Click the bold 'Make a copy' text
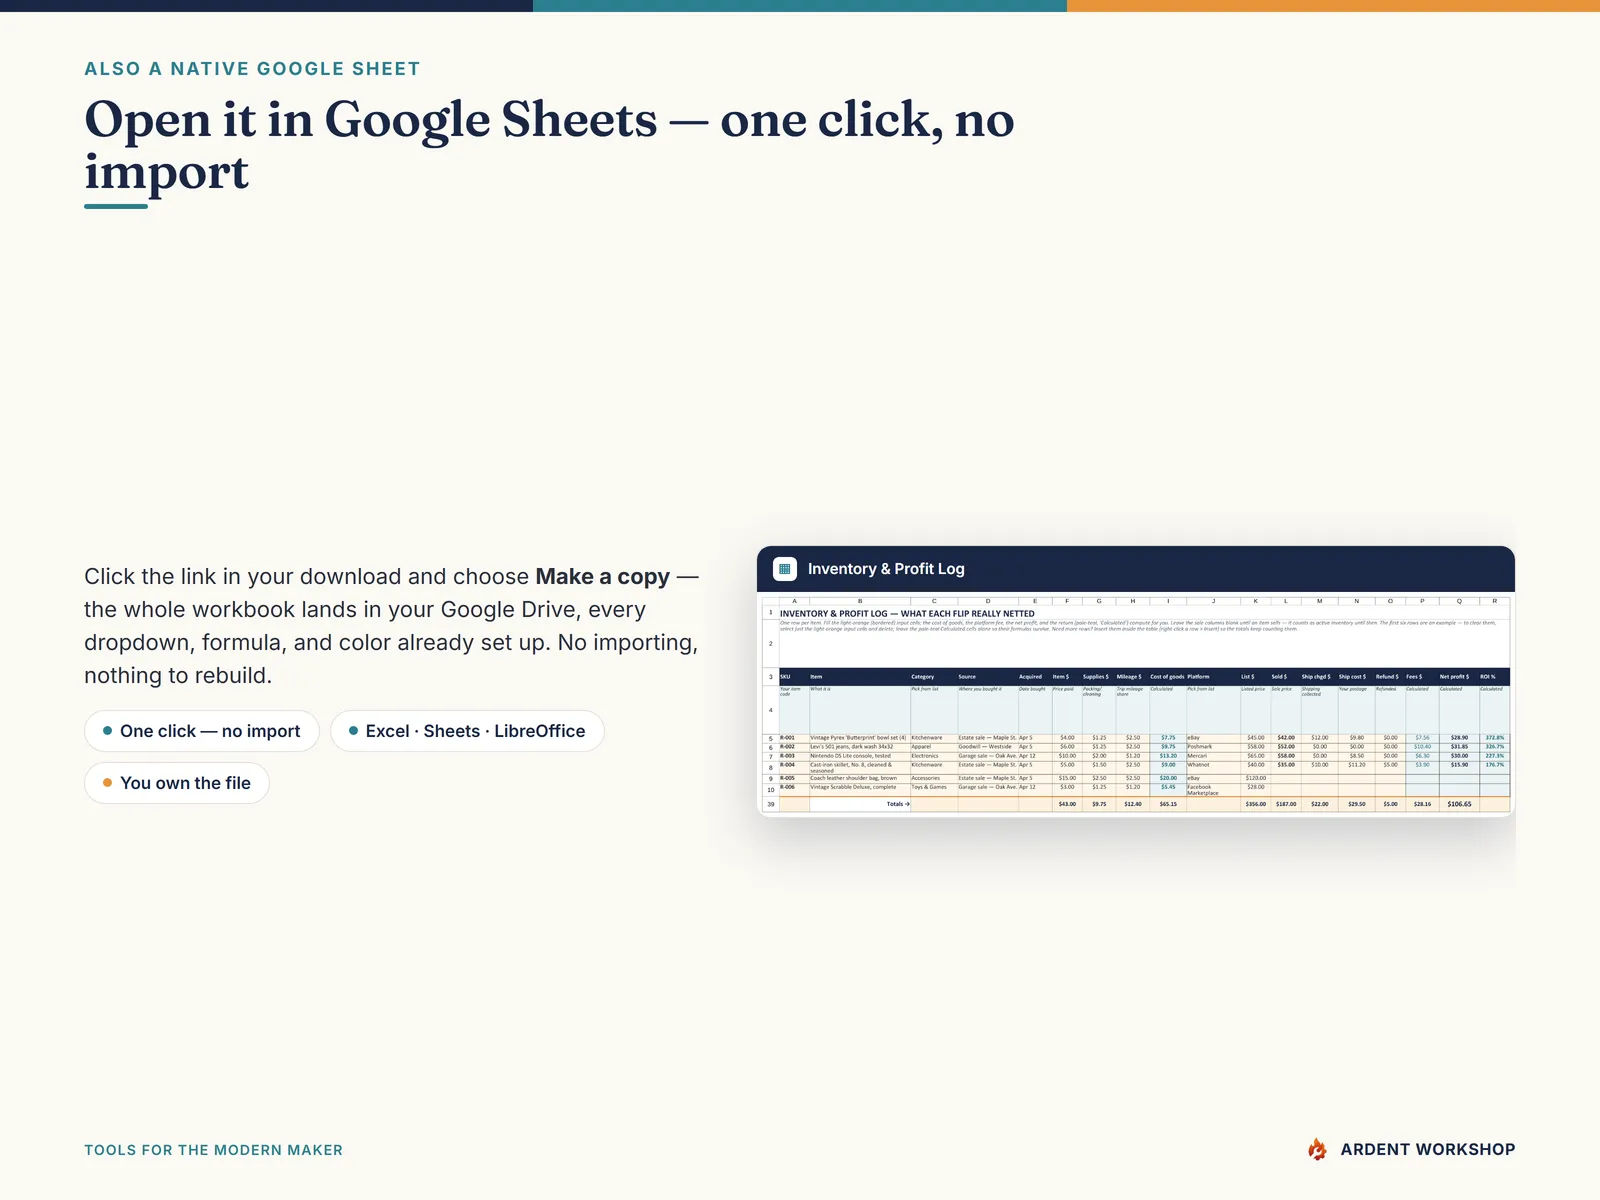Viewport: 1600px width, 1200px height. click(603, 577)
